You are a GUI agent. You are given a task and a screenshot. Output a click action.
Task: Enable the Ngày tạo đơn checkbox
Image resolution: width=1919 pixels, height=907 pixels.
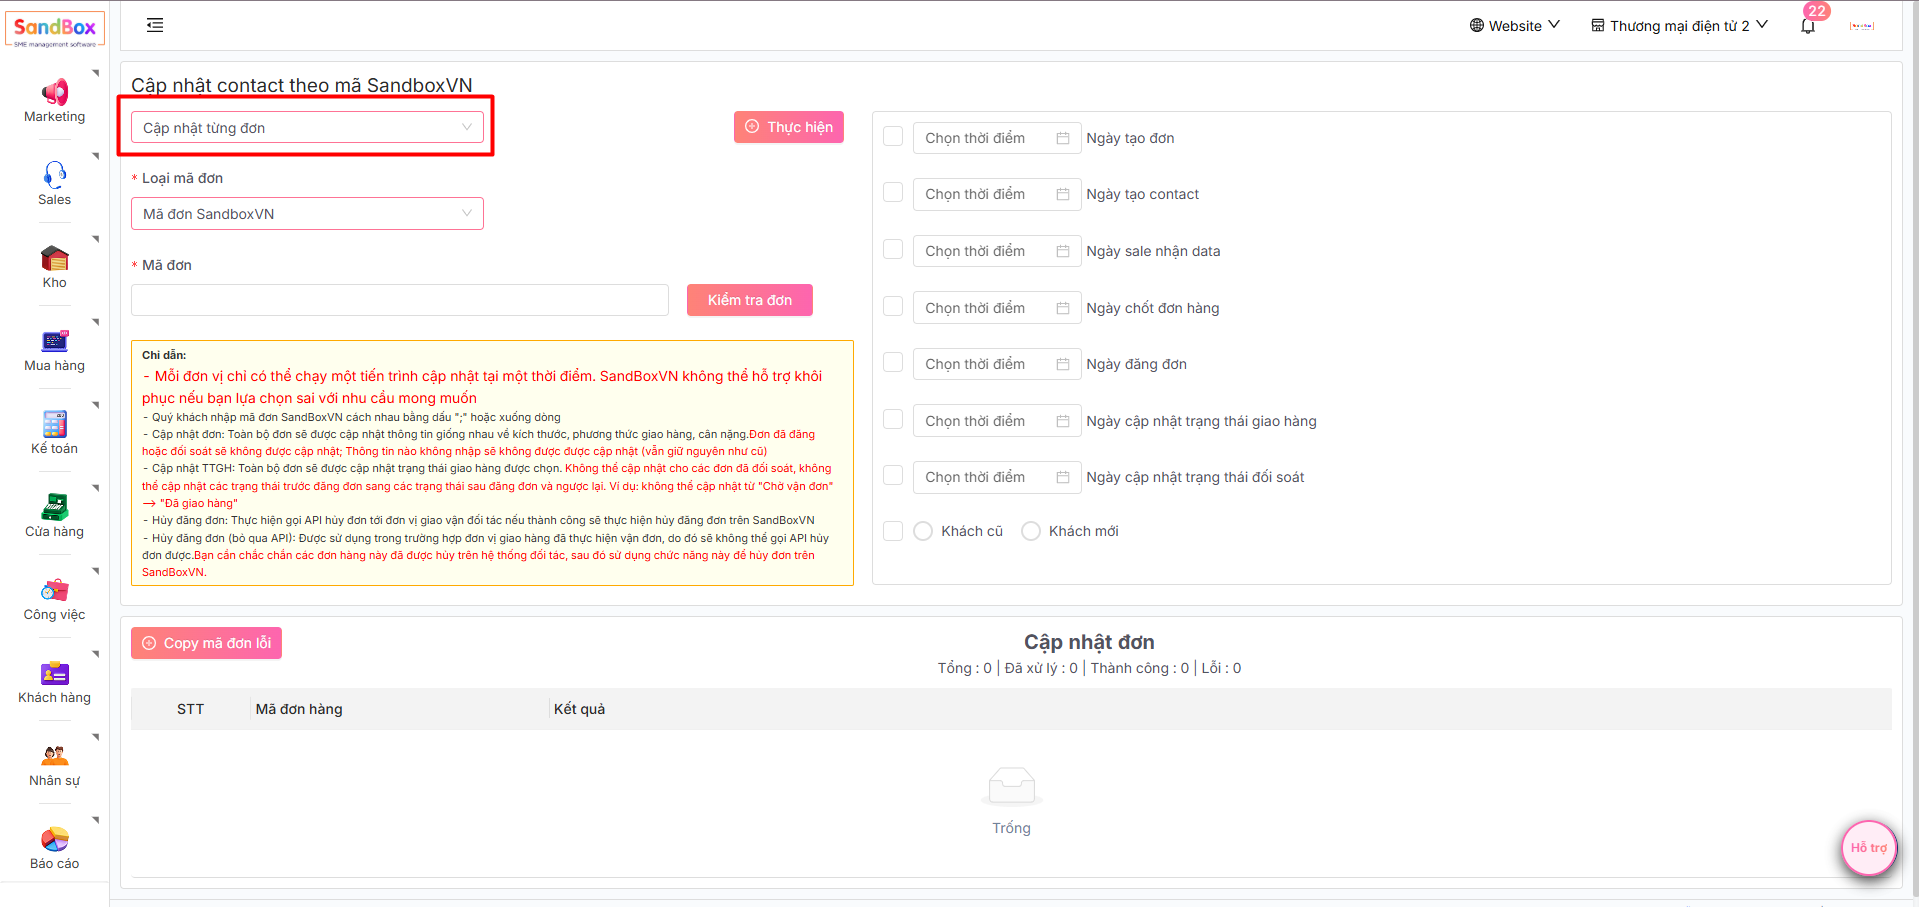coord(893,137)
